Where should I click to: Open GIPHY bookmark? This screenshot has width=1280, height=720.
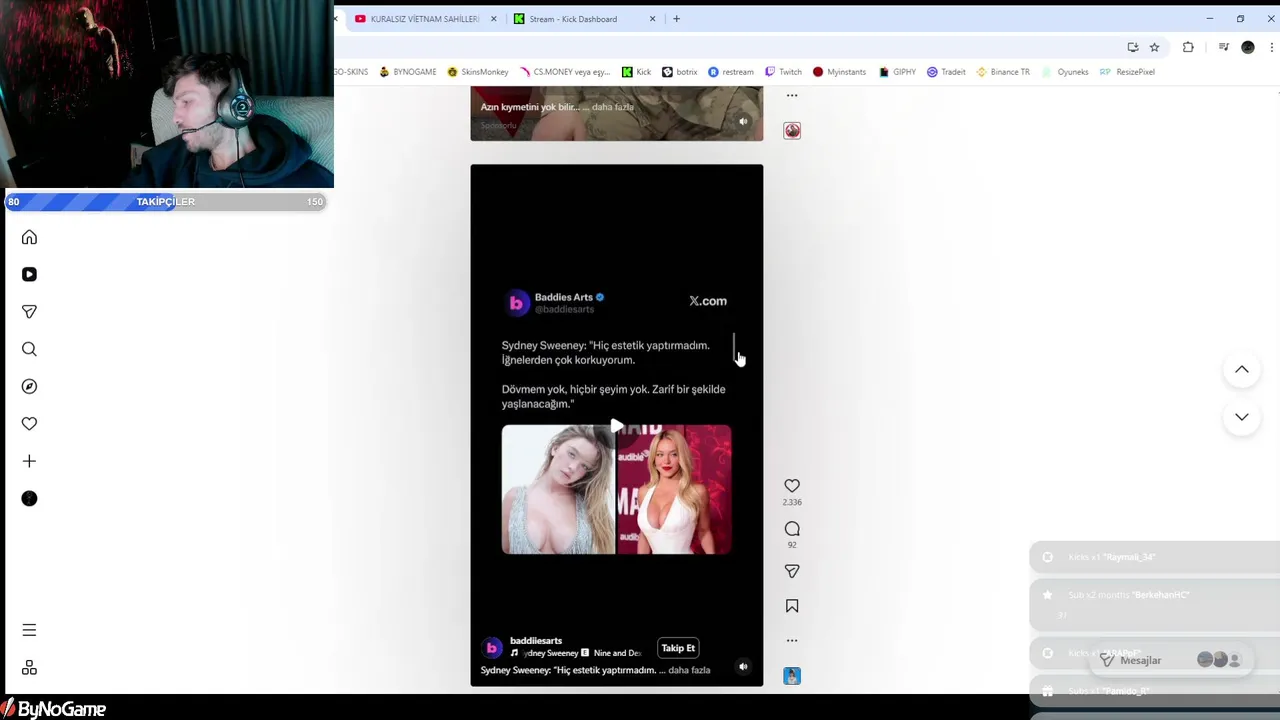pyautogui.click(x=897, y=72)
